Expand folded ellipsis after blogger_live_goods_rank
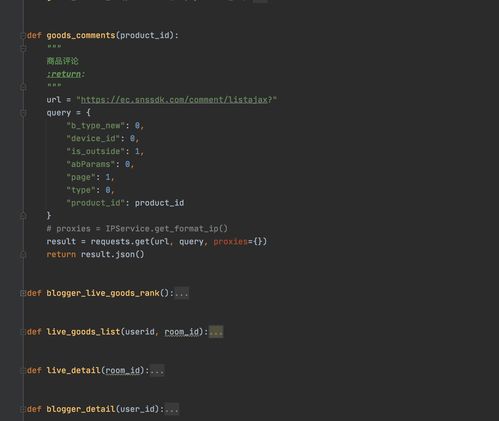This screenshot has width=499, height=421. pos(181,293)
